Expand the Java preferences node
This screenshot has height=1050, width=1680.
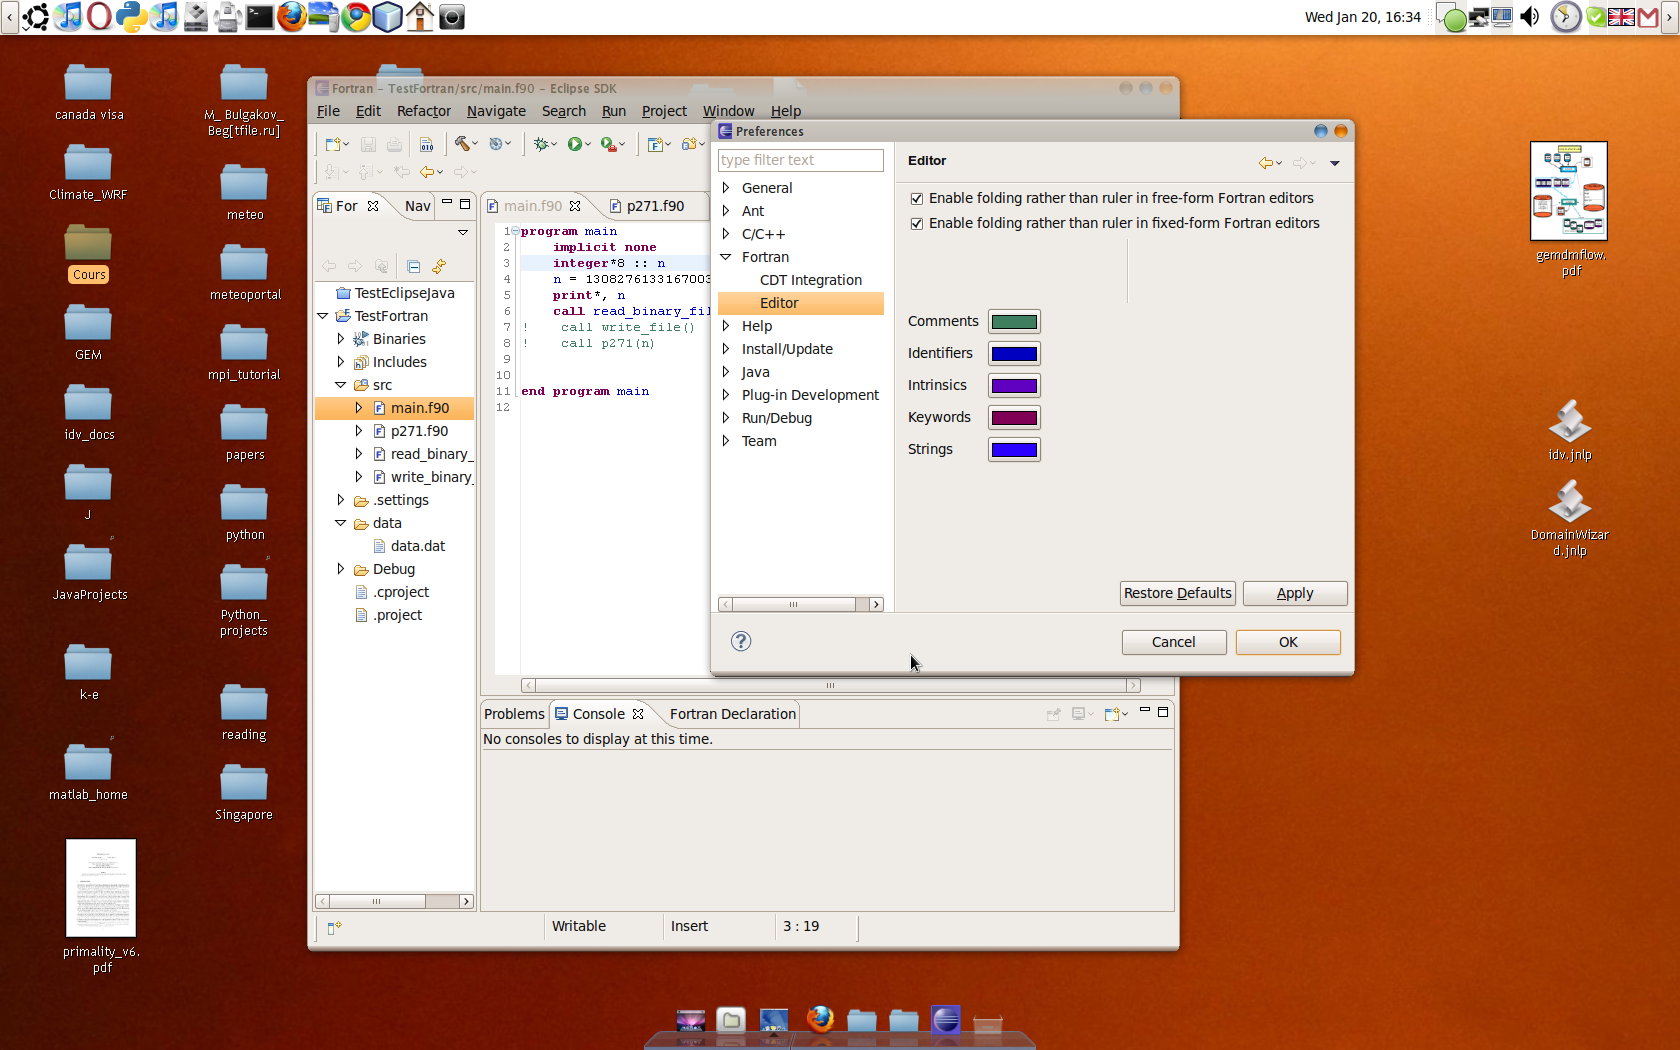[x=726, y=372]
